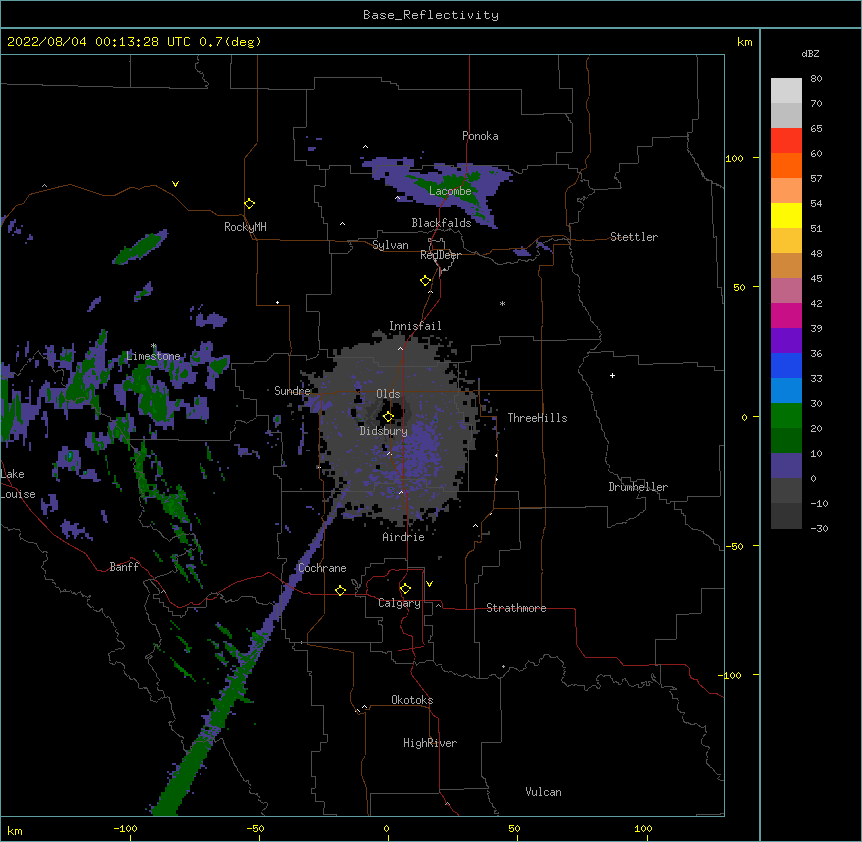Click the yellow diamond marker above RockyMH
This screenshot has height=842, width=862.
(250, 204)
